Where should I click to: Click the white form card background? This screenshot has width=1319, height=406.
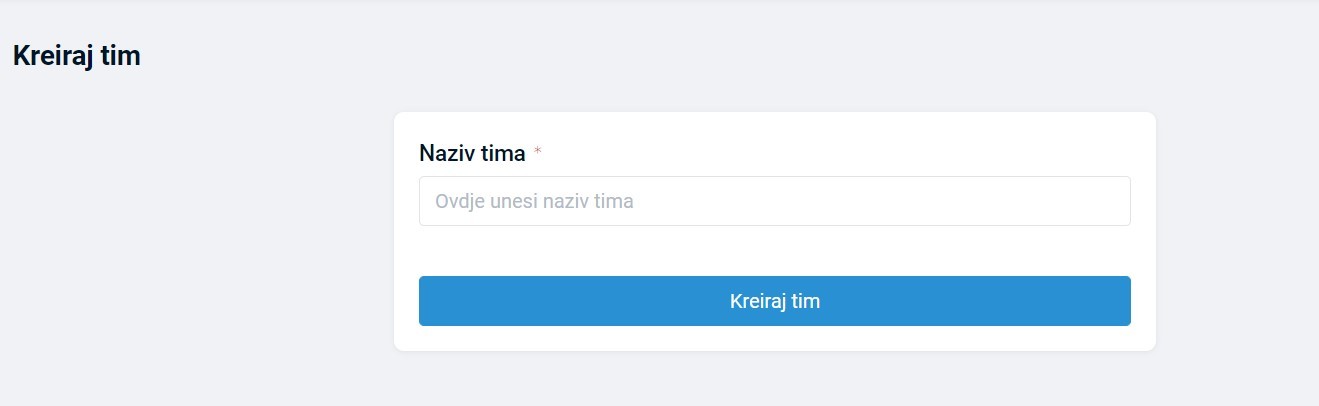tap(774, 250)
